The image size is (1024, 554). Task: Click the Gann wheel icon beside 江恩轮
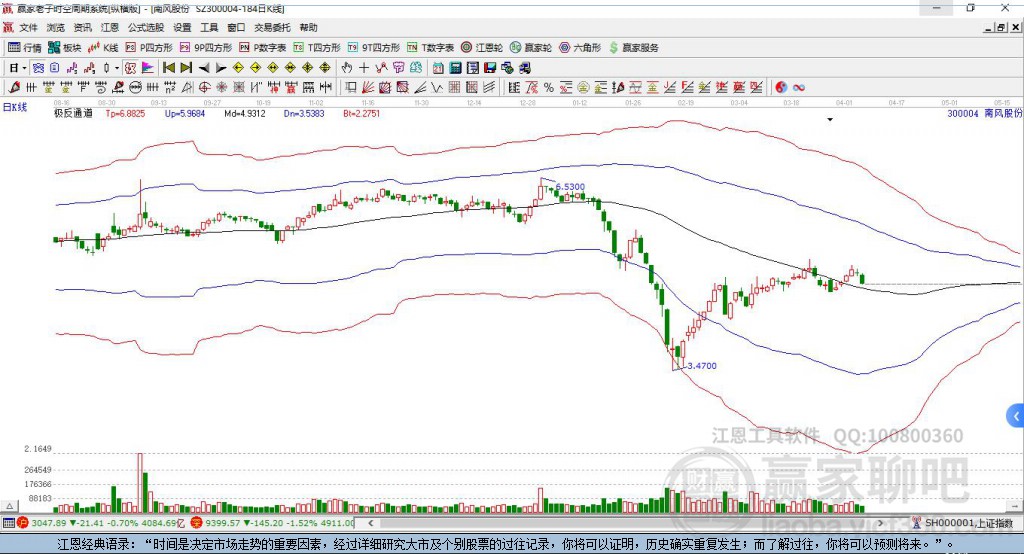pos(466,48)
